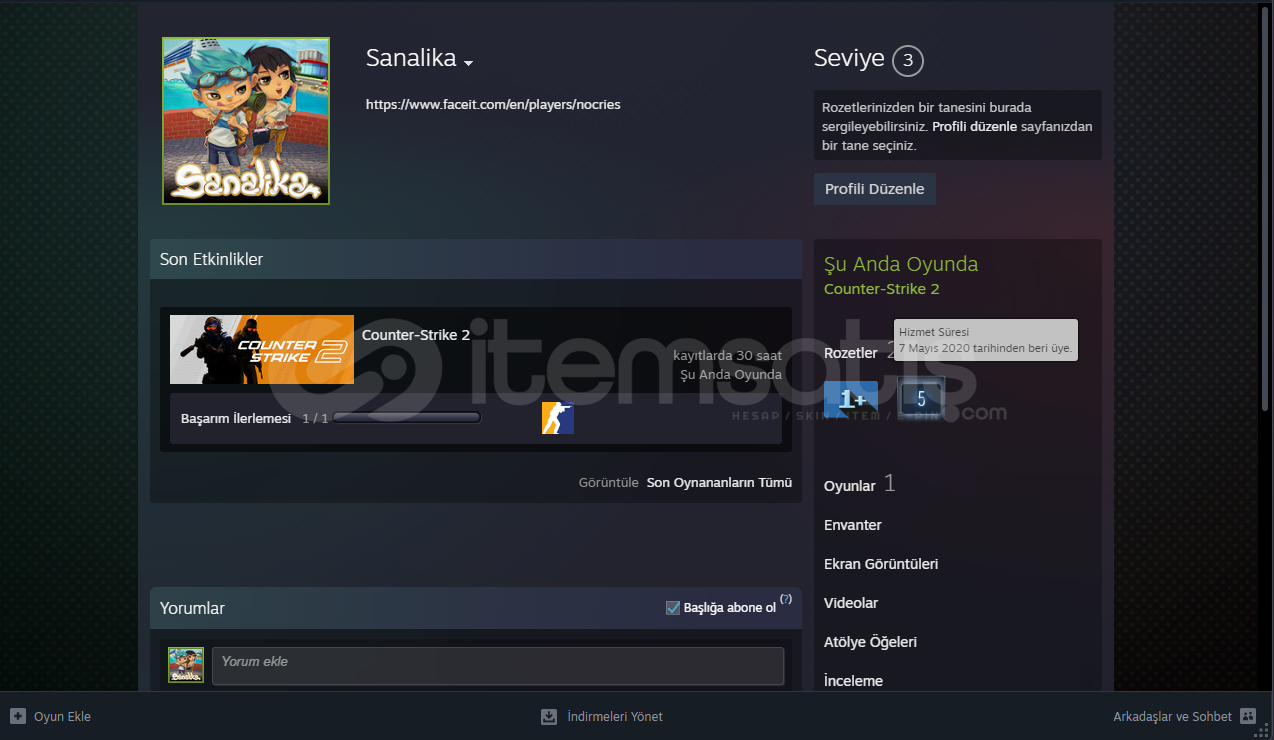Open Atölye Öğeleri workshop items
1274x740 pixels.
870,642
